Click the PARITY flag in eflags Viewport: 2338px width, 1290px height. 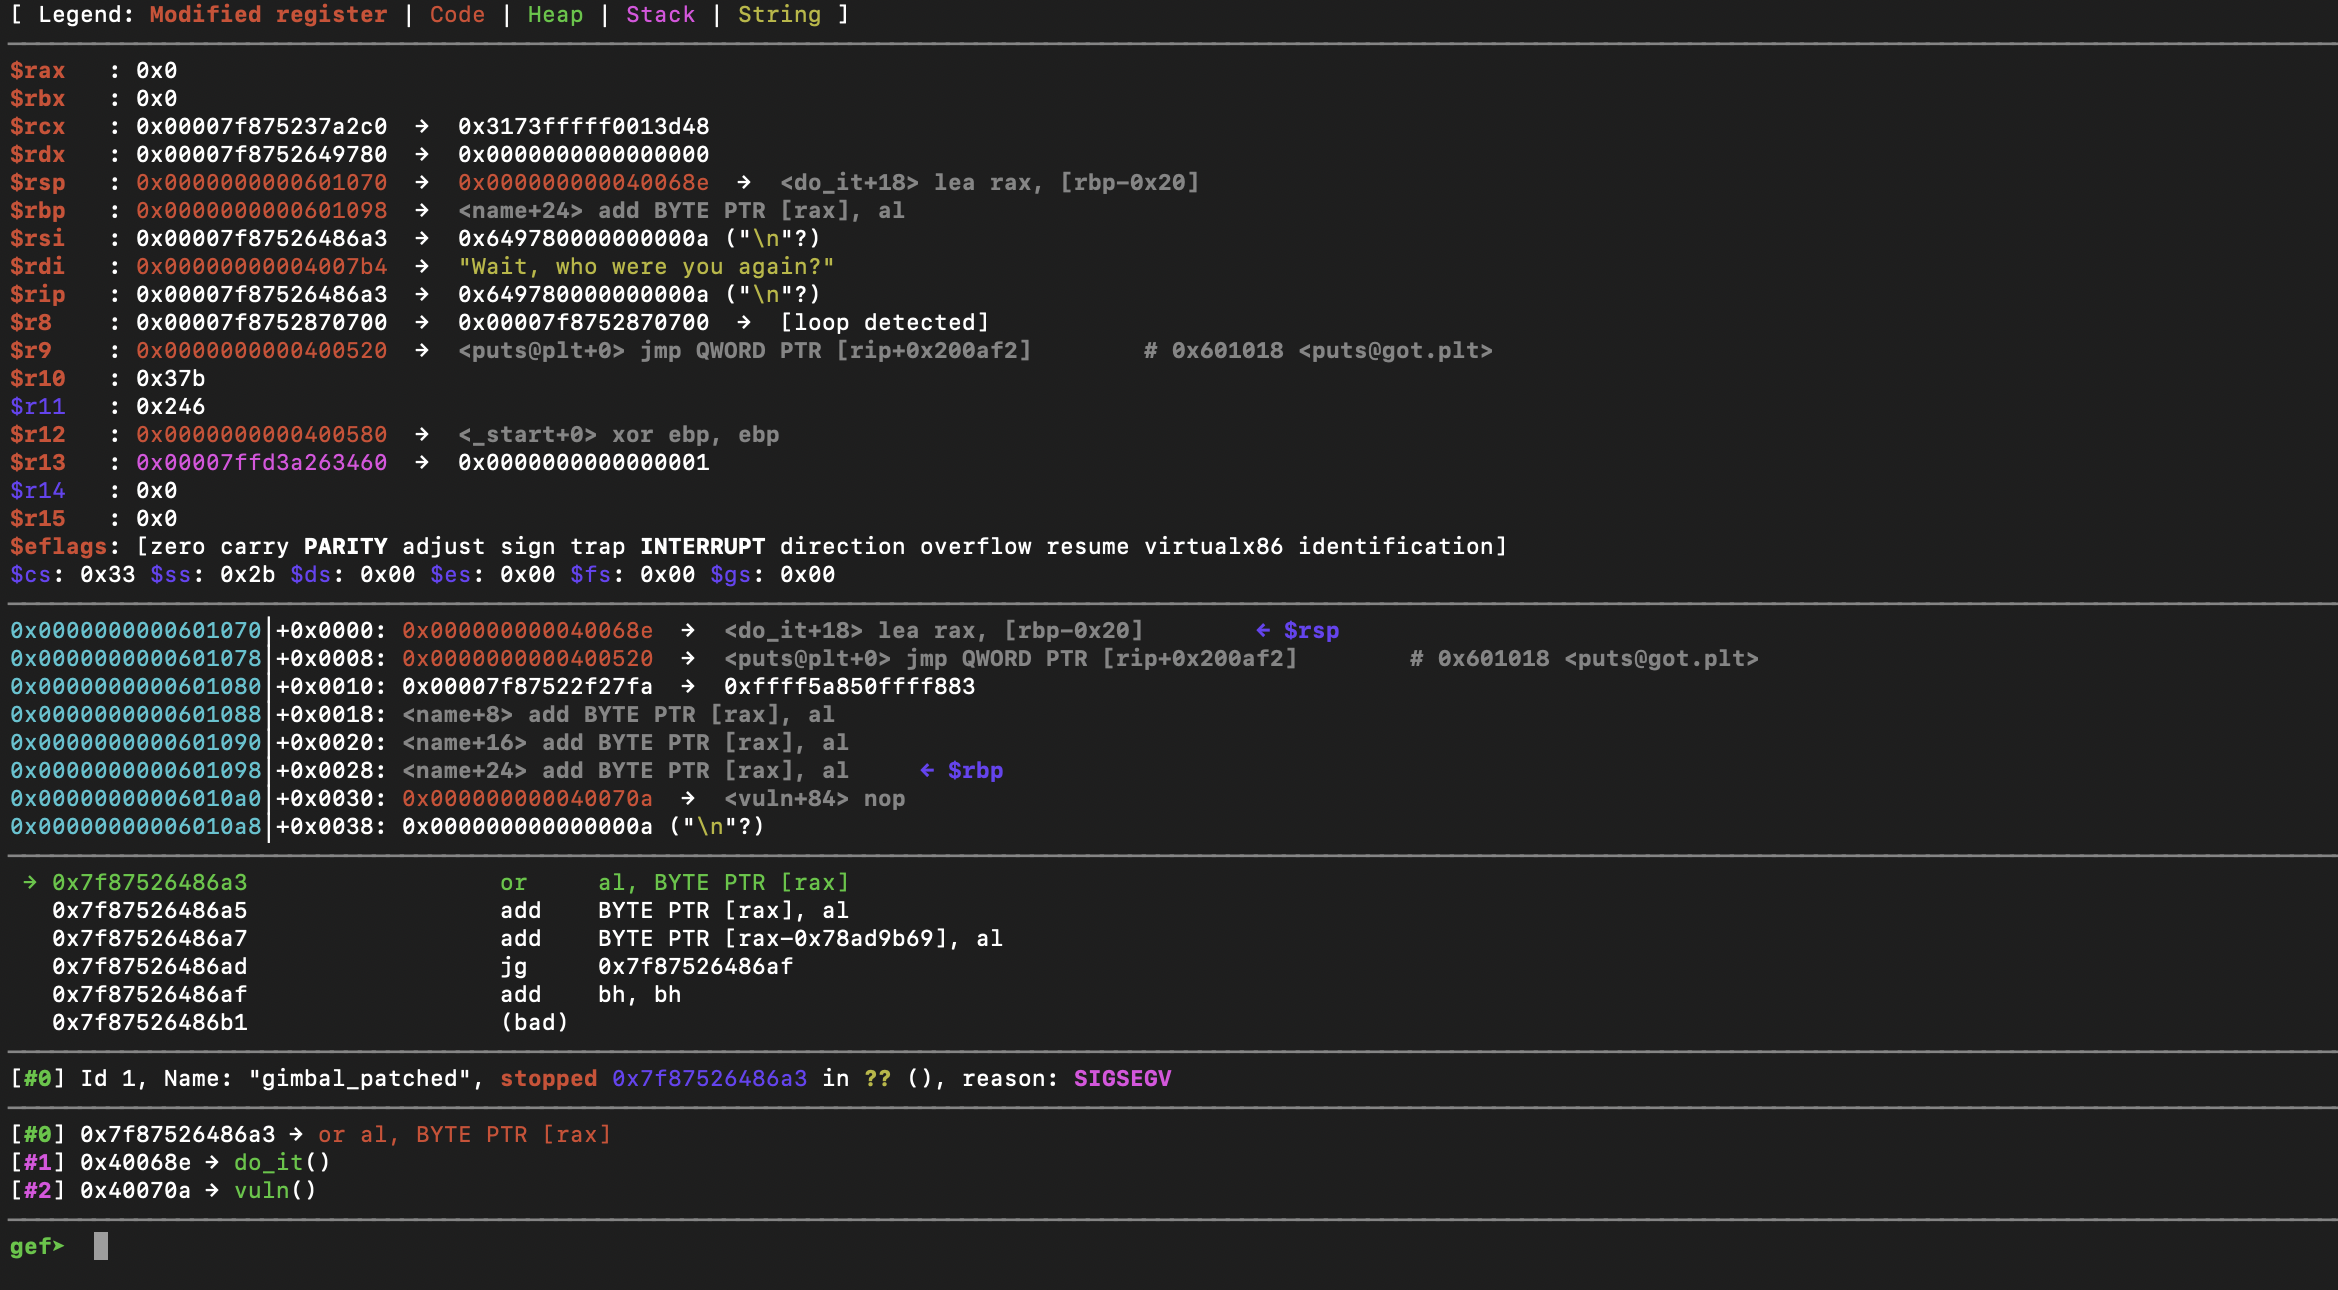[346, 547]
